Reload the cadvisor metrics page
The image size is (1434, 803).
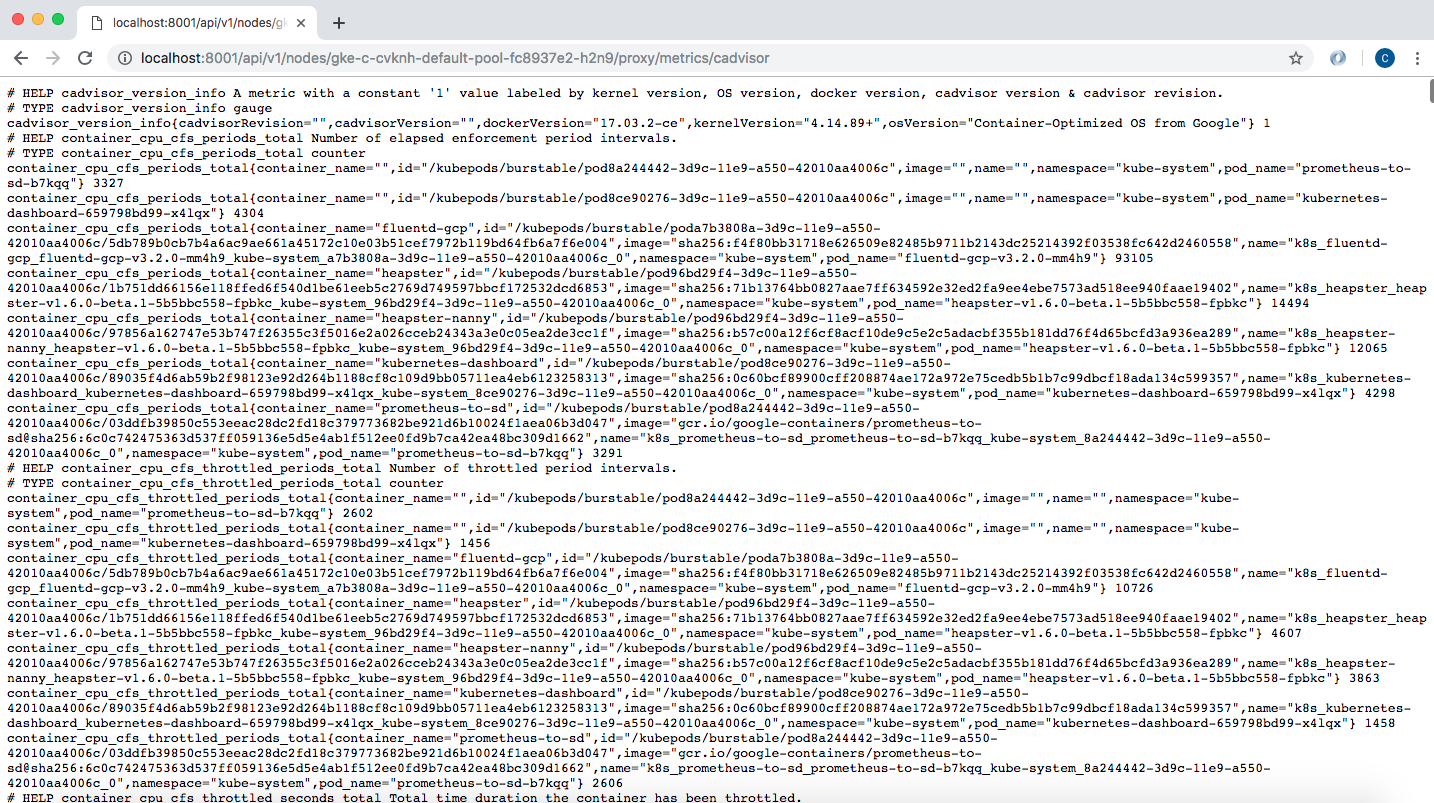pyautogui.click(x=86, y=58)
